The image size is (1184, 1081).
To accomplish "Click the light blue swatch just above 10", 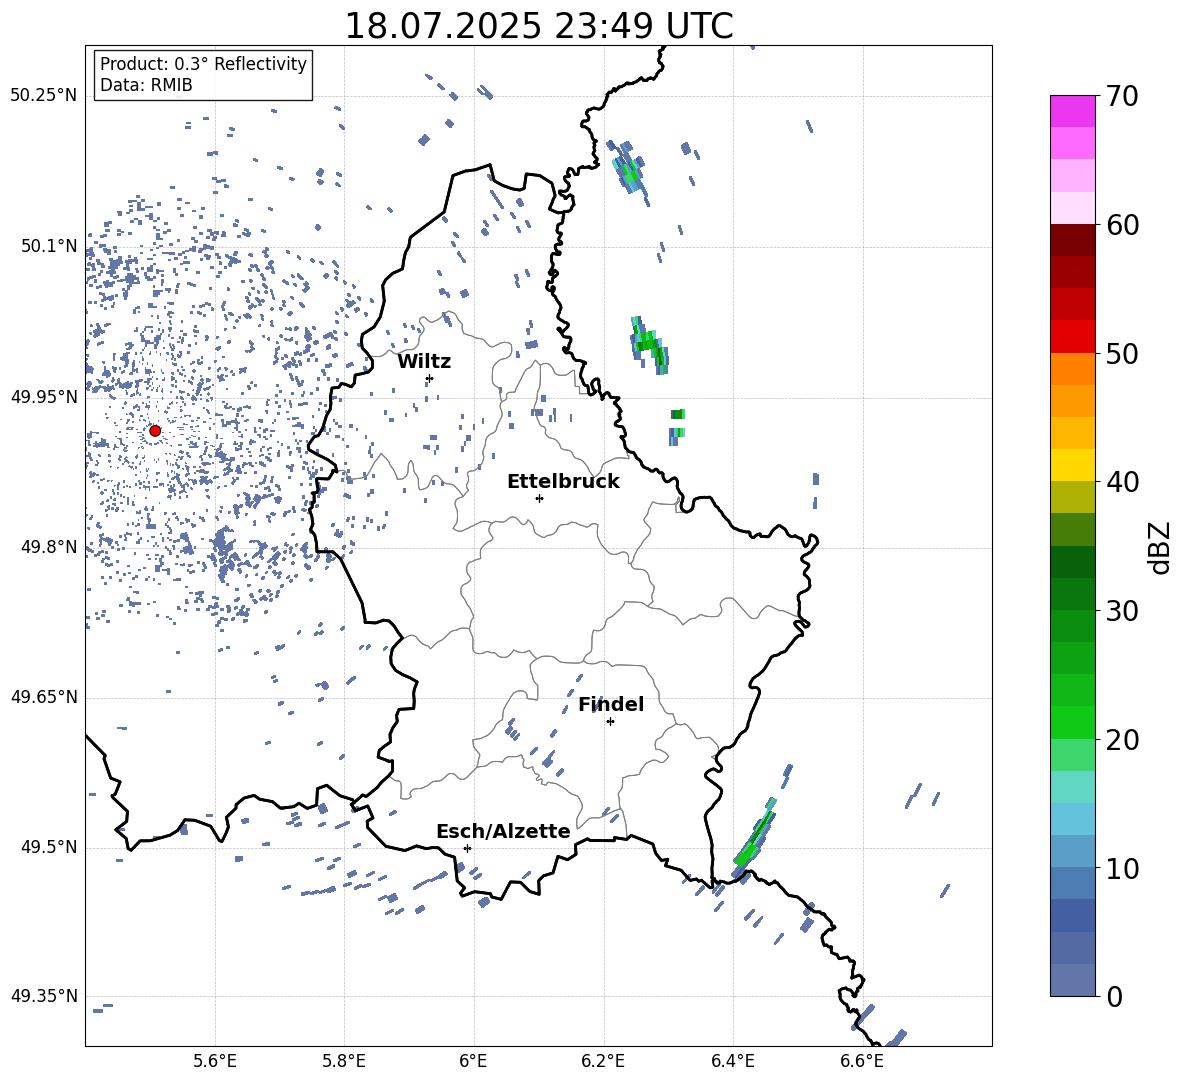I will 1072,852.
